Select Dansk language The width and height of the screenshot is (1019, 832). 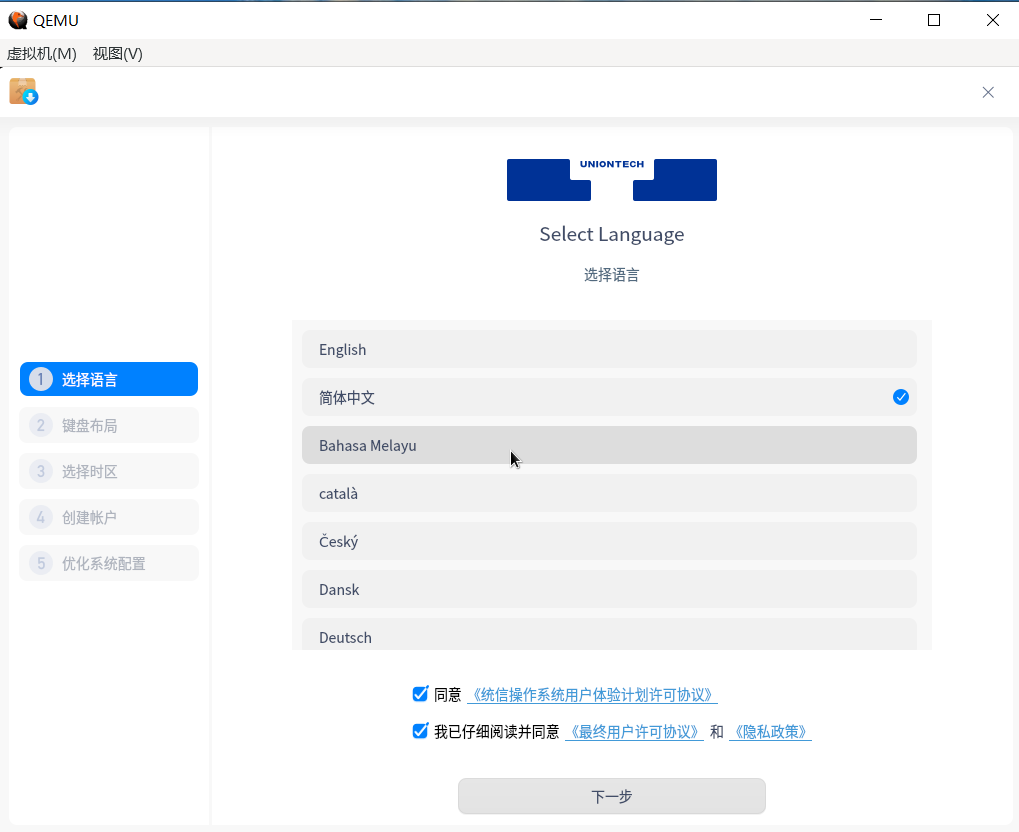609,590
